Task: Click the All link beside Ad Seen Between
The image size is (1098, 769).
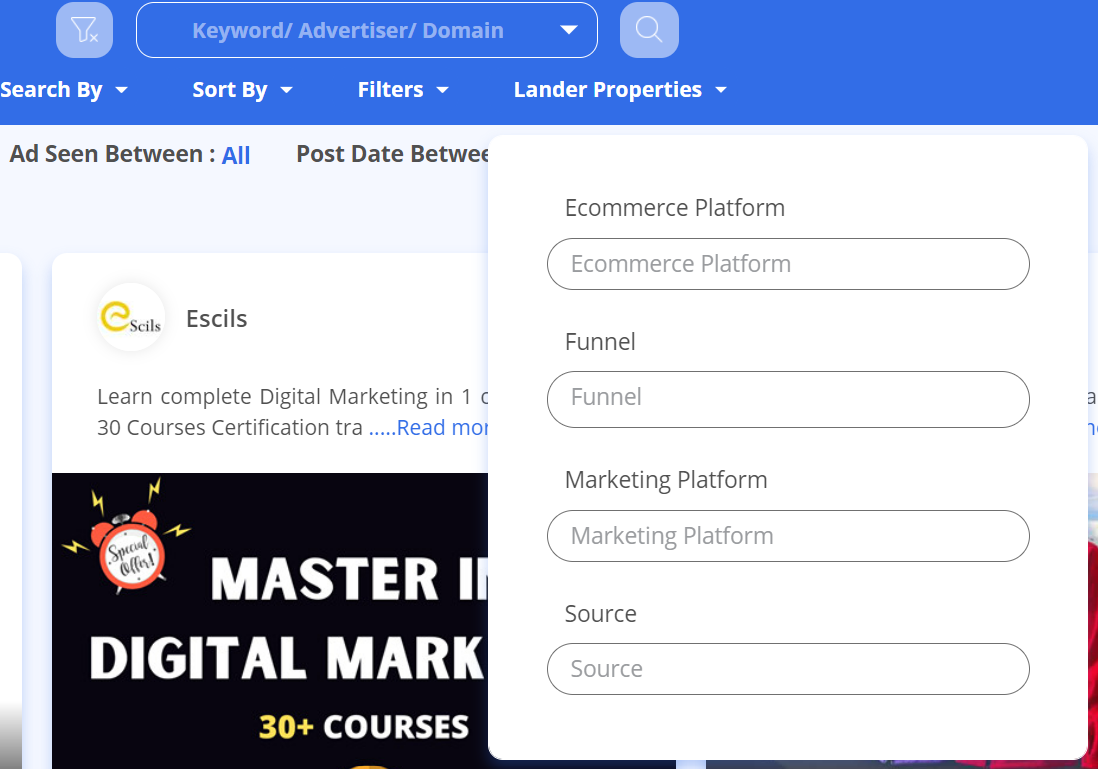Action: coord(236,155)
